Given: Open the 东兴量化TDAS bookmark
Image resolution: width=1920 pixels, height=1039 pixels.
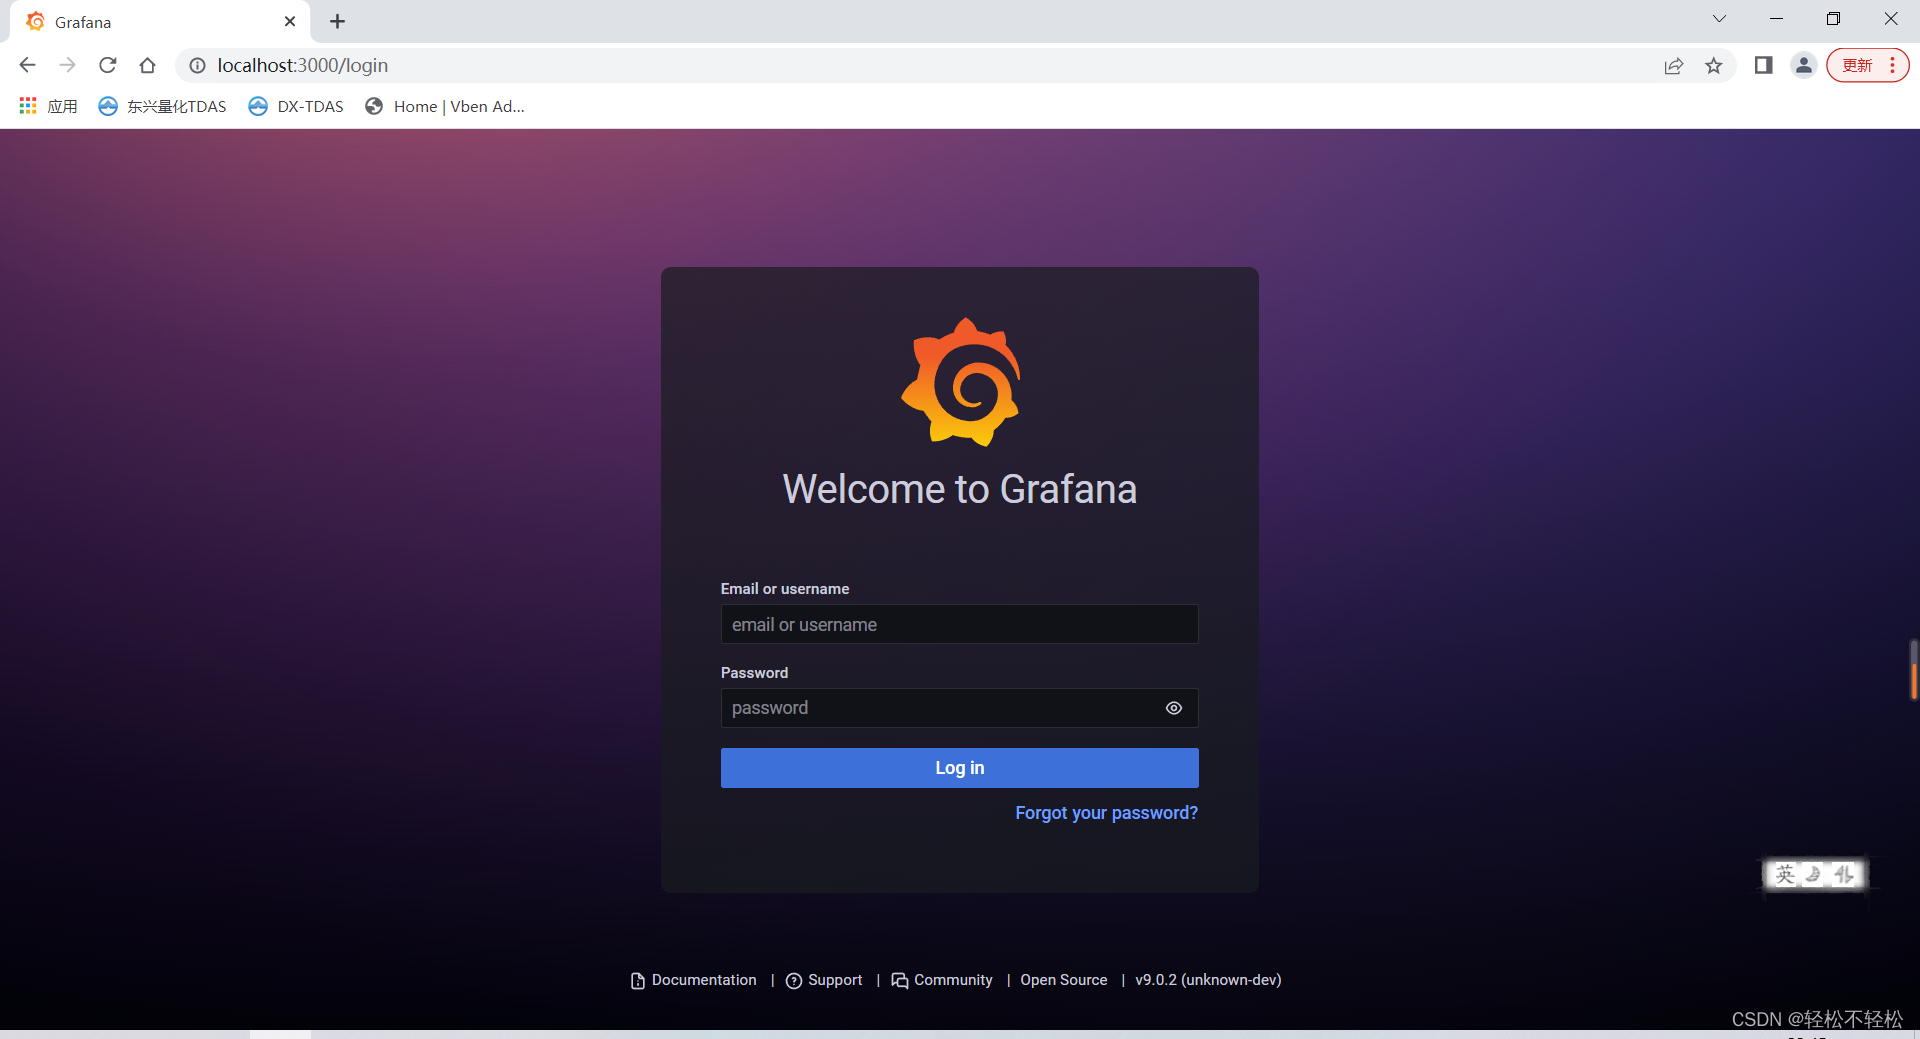Looking at the screenshot, I should point(163,106).
